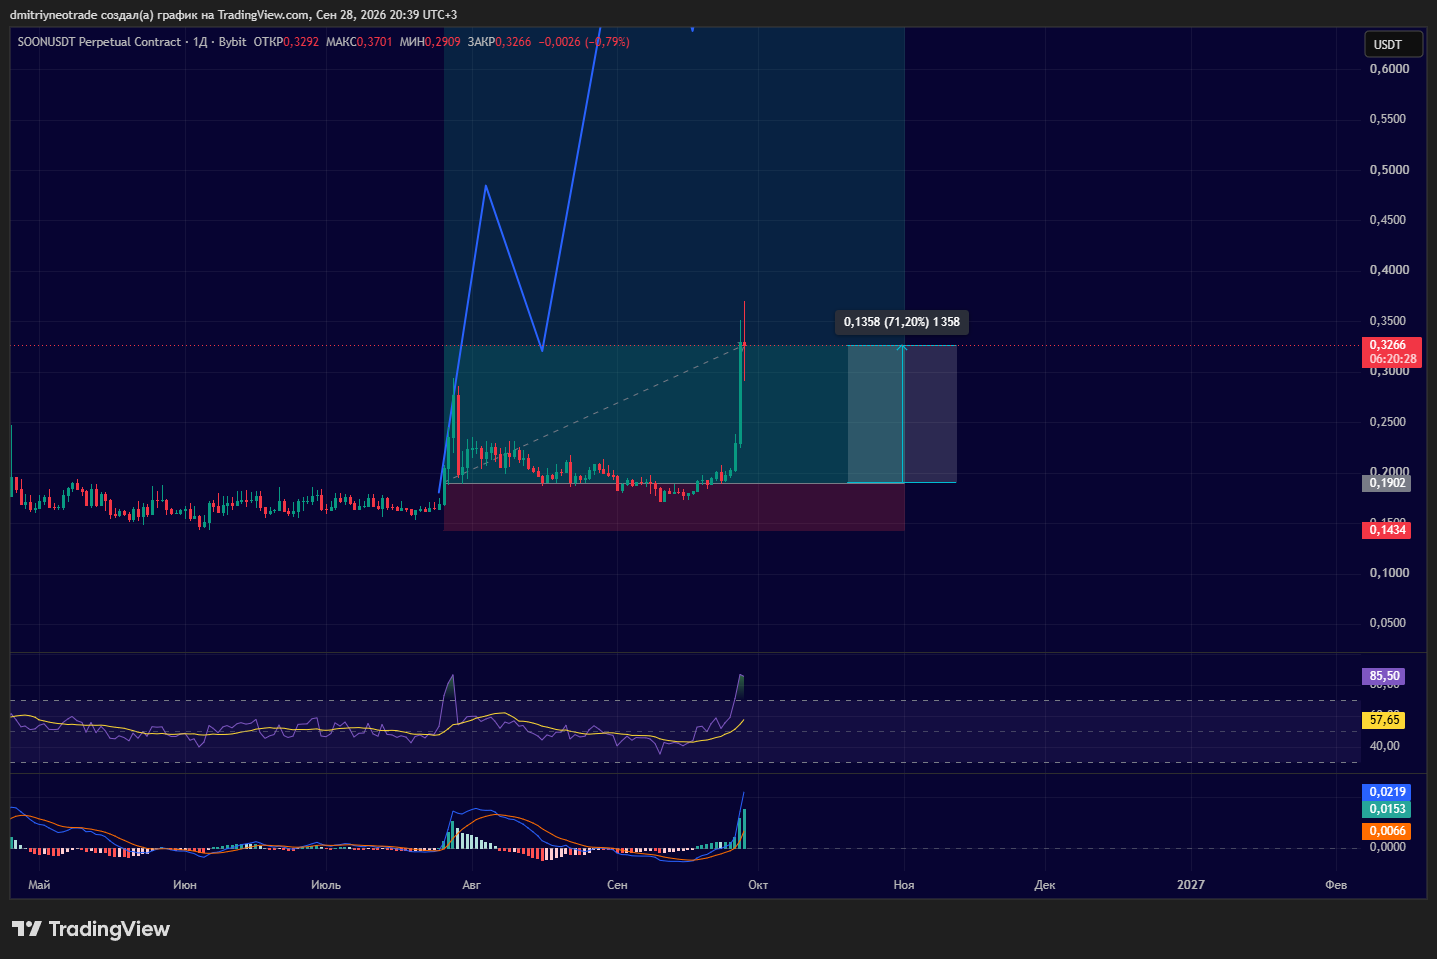Click the gray price tag 0,1902
This screenshot has height=959, width=1437.
[x=1387, y=483]
